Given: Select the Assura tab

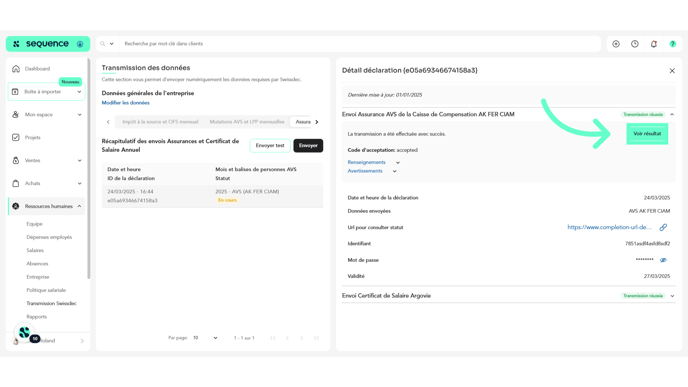Looking at the screenshot, I should click(x=302, y=122).
